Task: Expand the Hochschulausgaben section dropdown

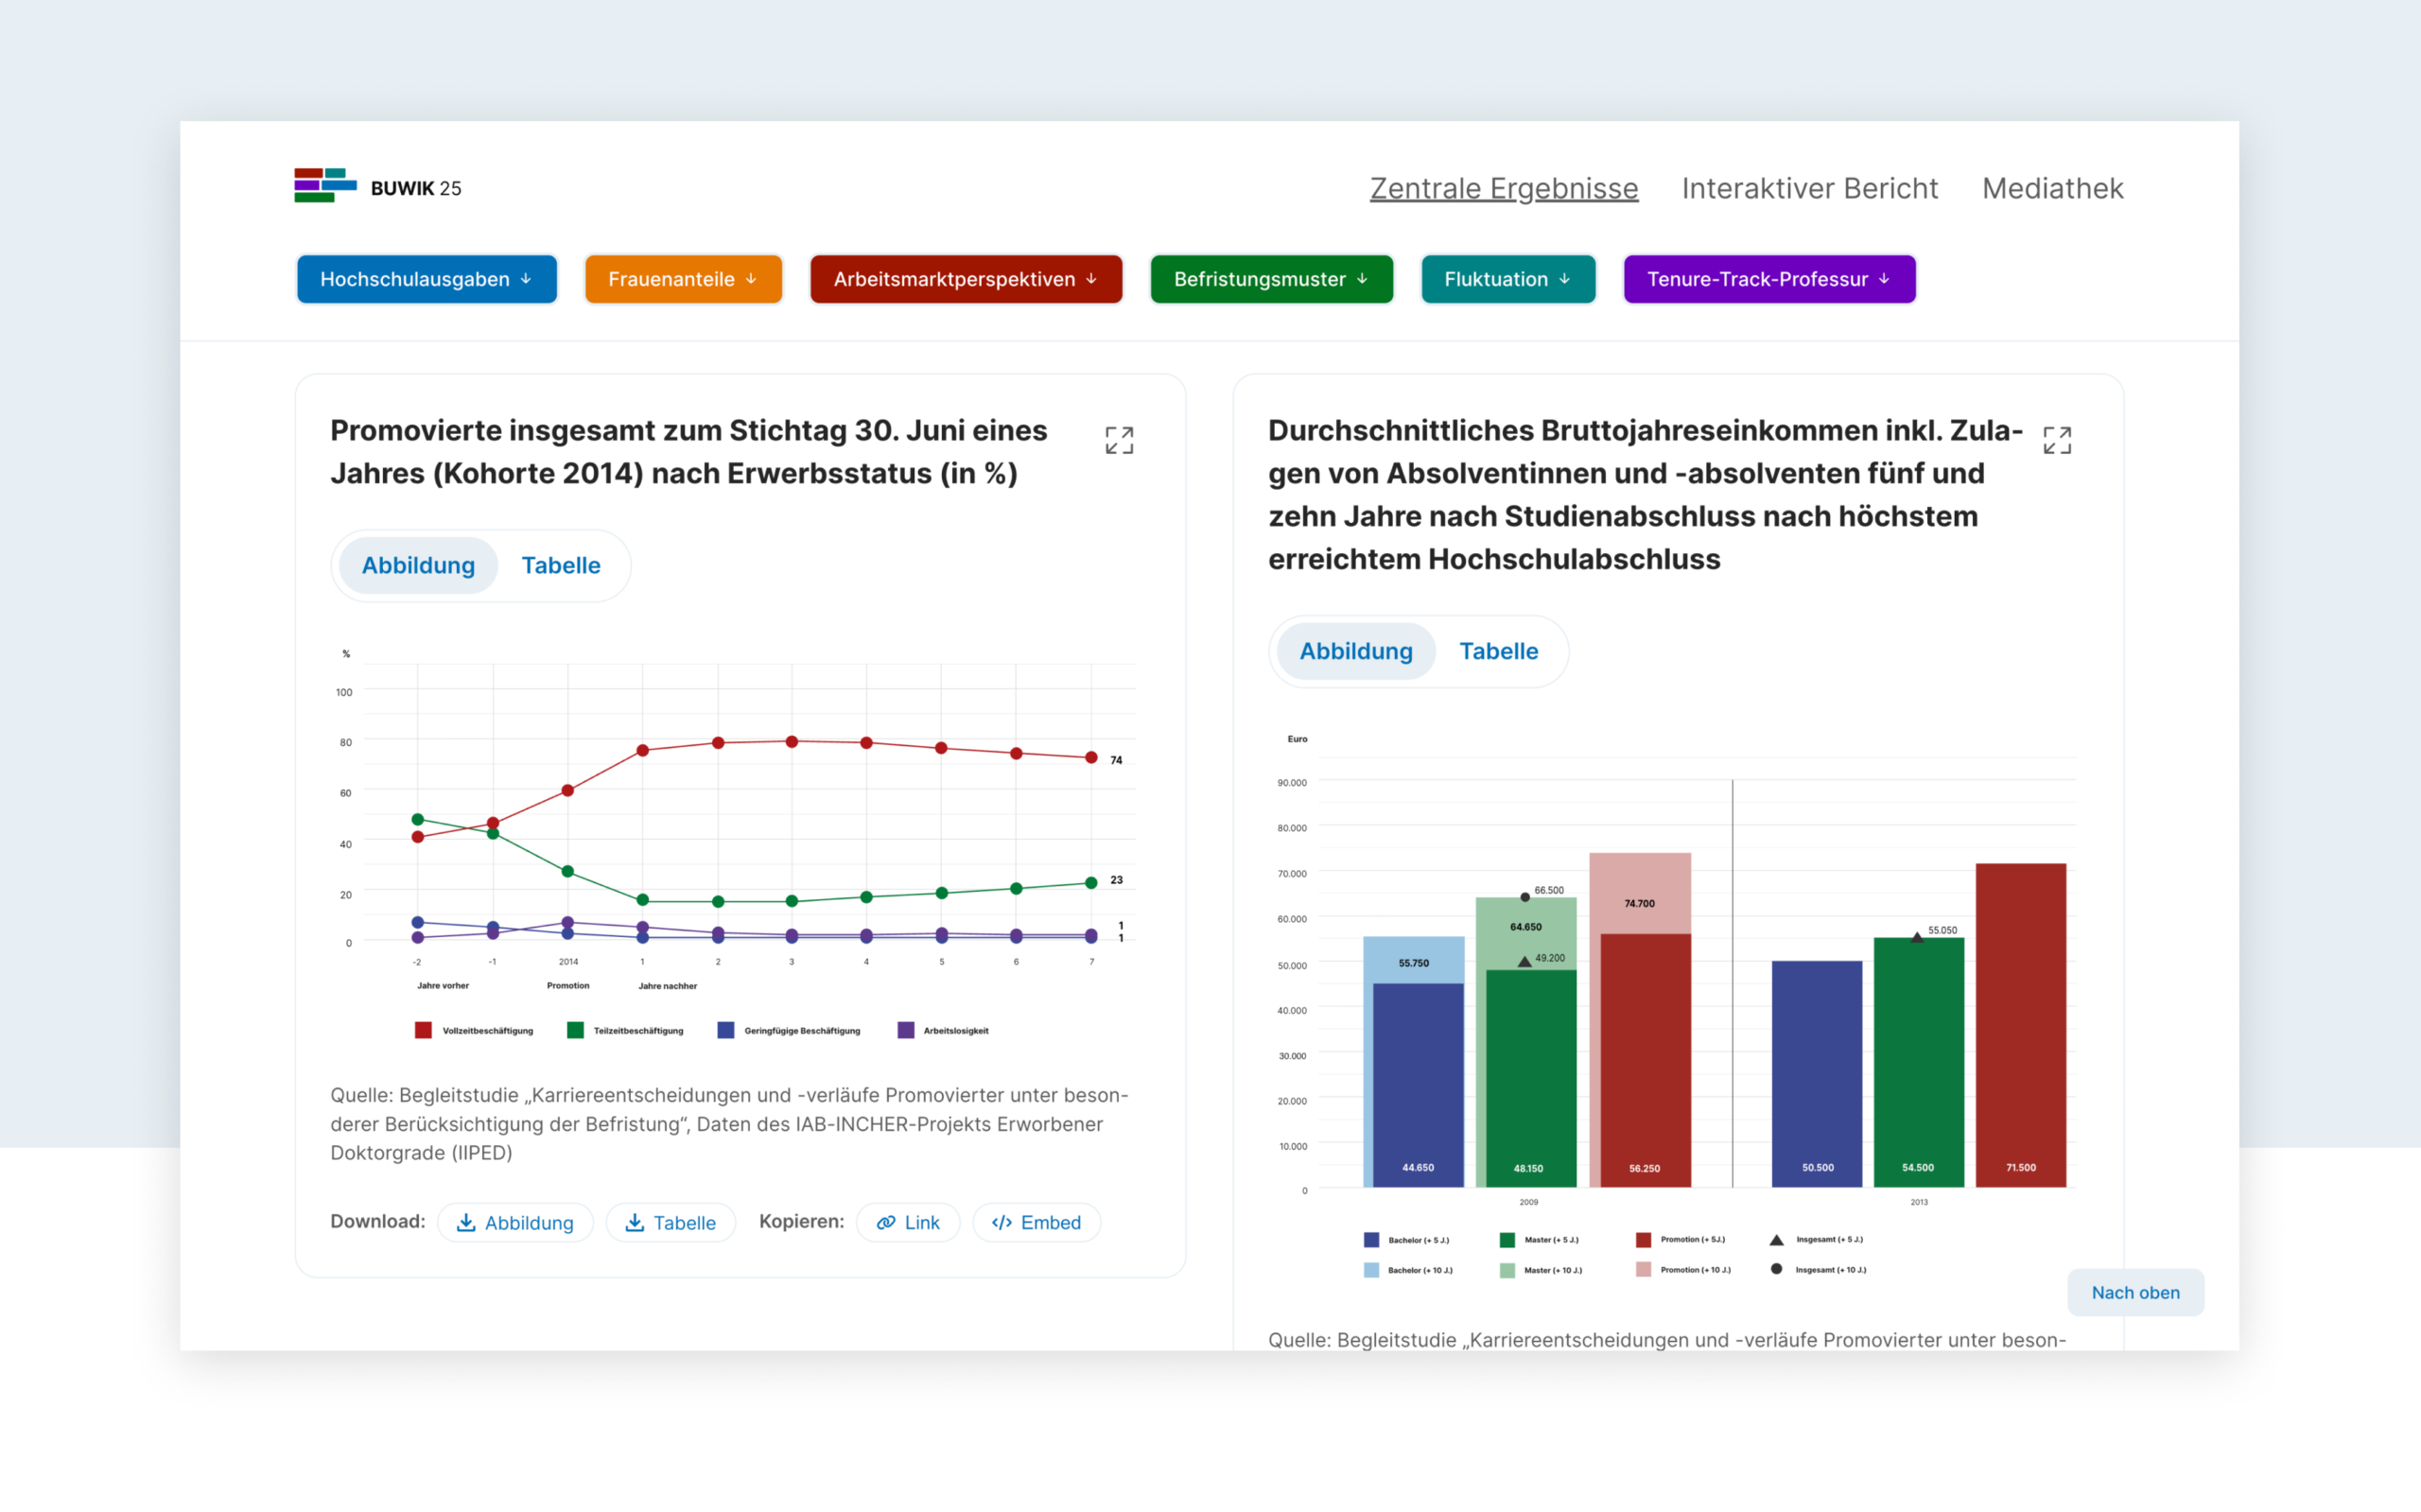Action: 426,279
